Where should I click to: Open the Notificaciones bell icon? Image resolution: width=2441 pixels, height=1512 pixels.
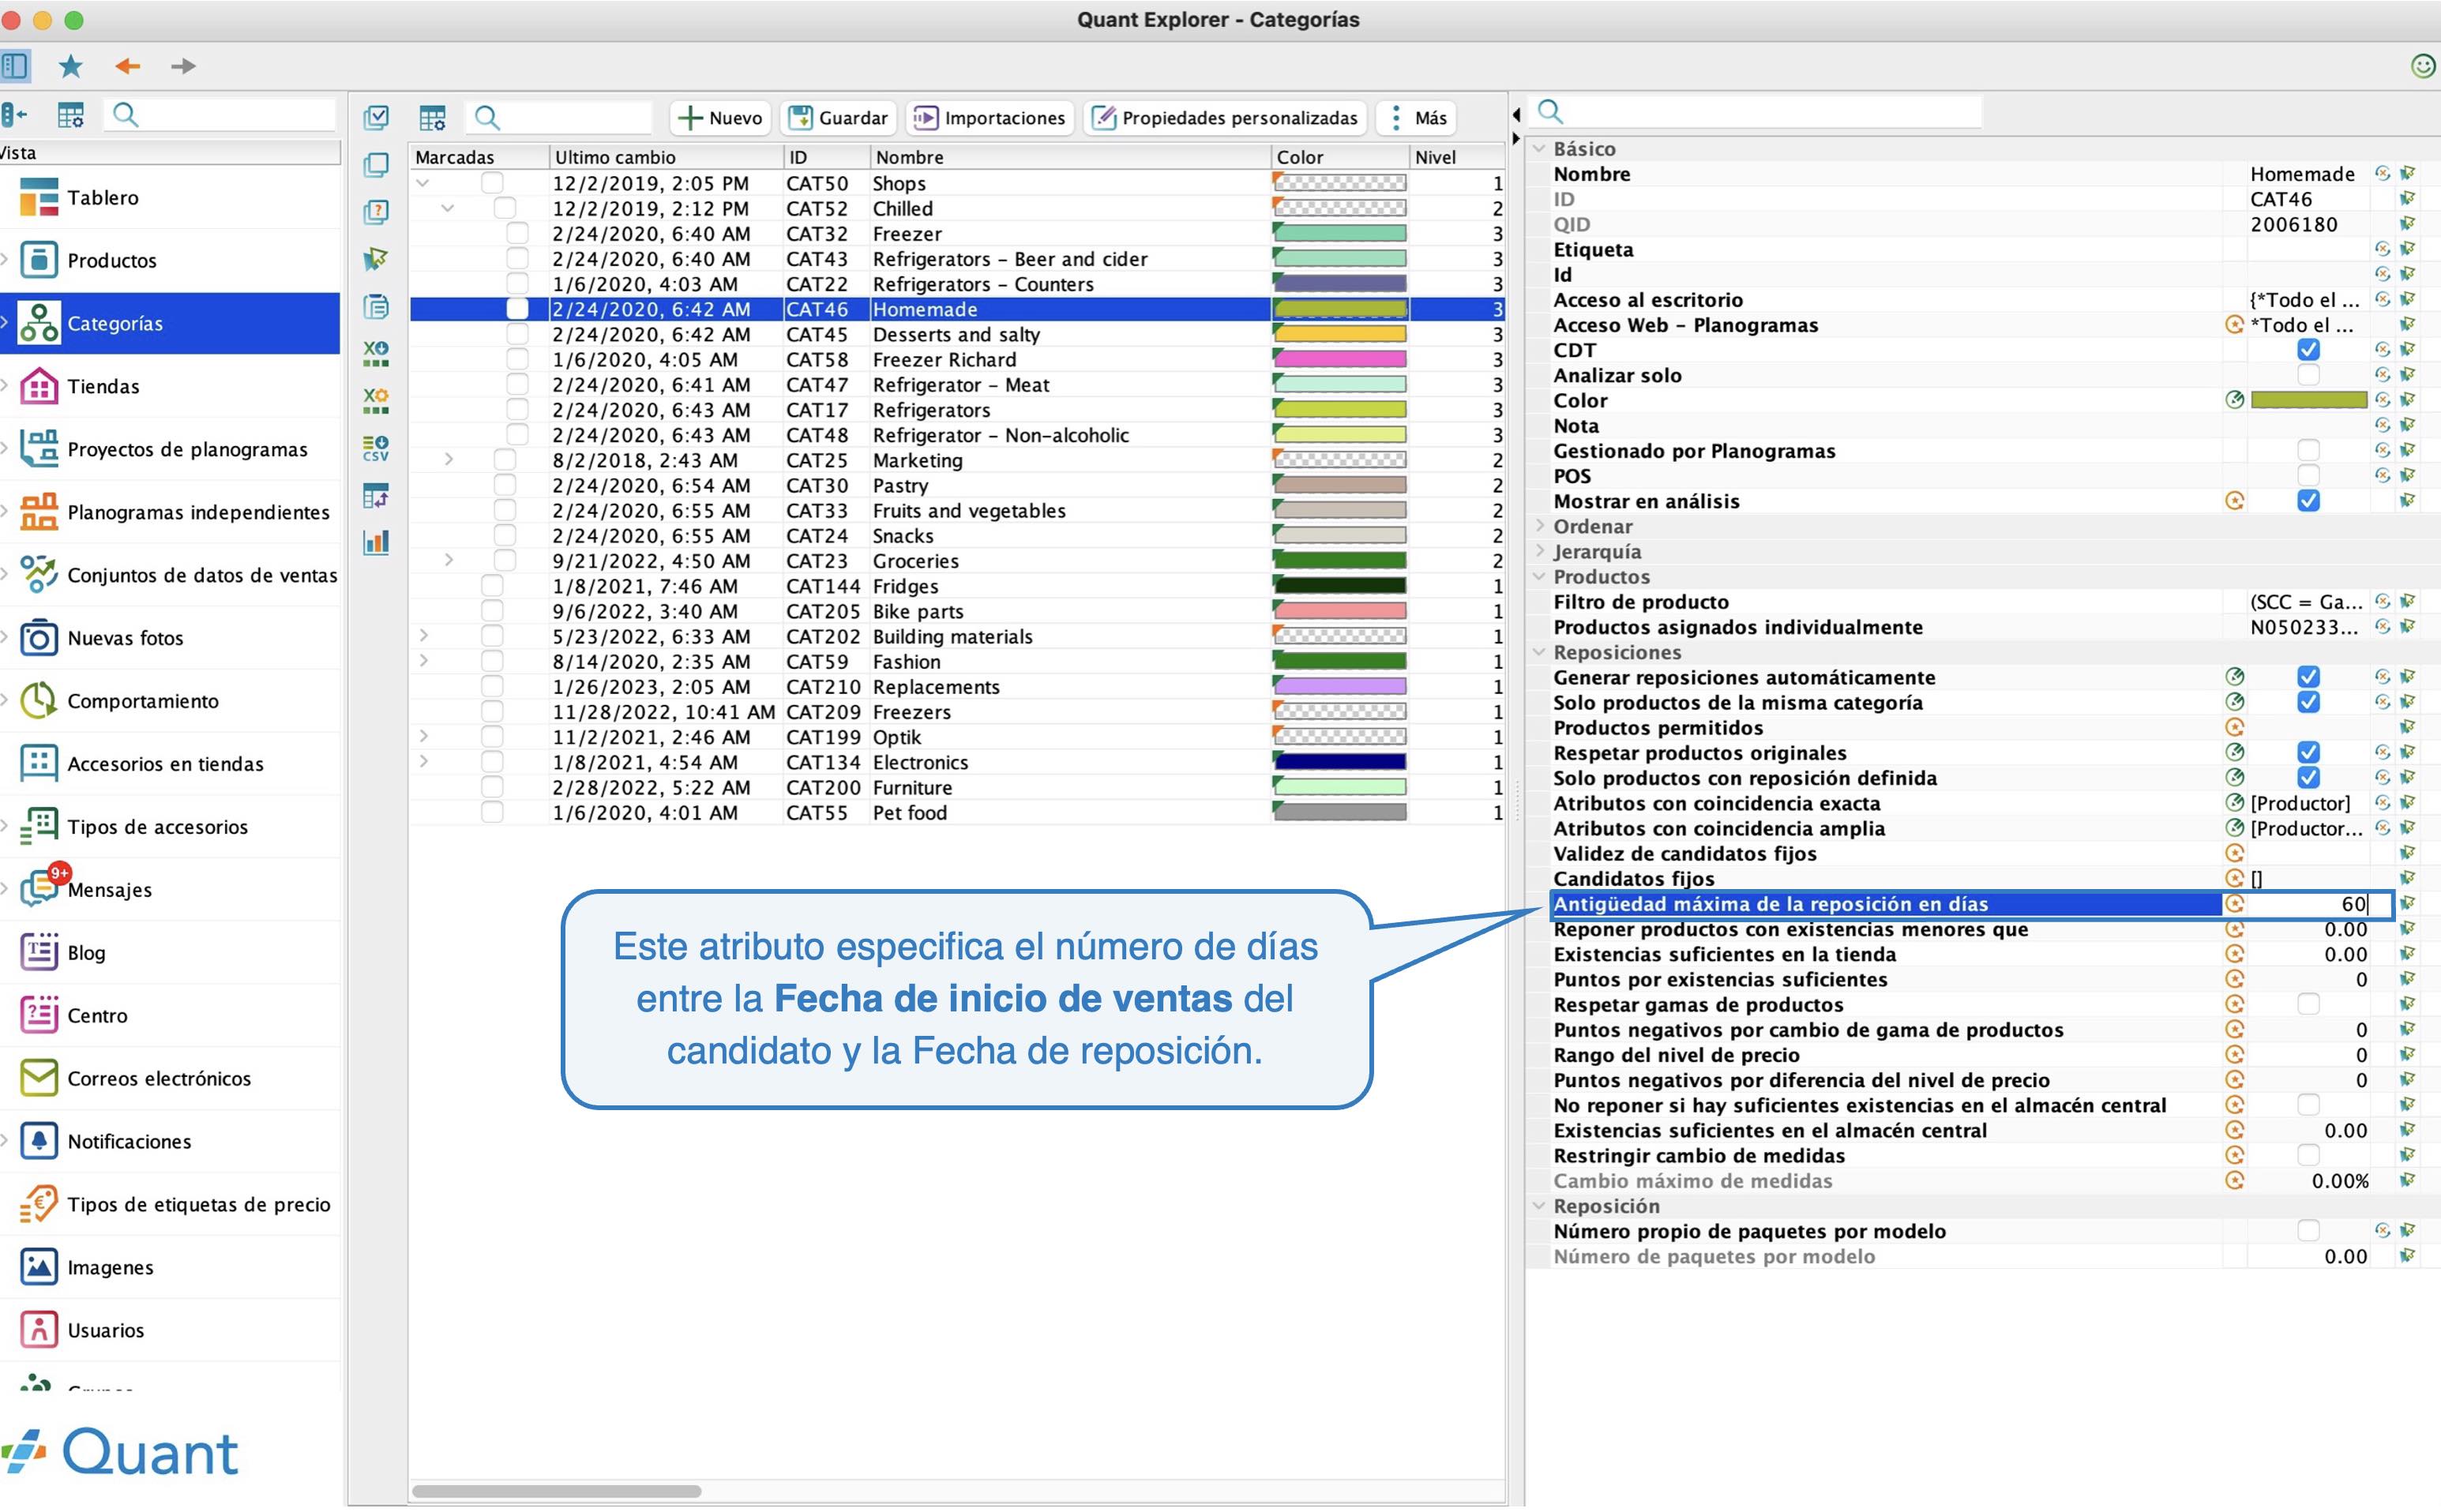(39, 1141)
